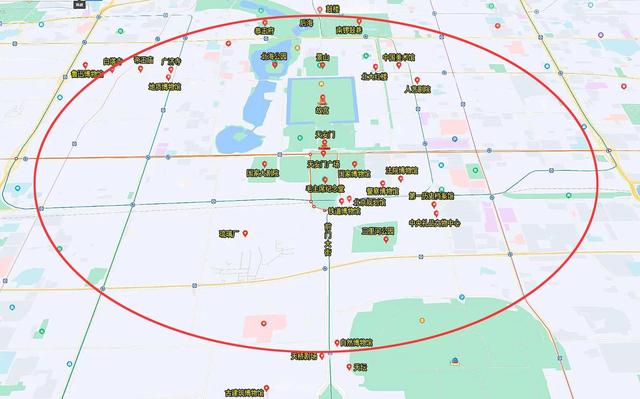Click the 鲁迅博物馆 pin
The image size is (640, 399).
coord(85,65)
